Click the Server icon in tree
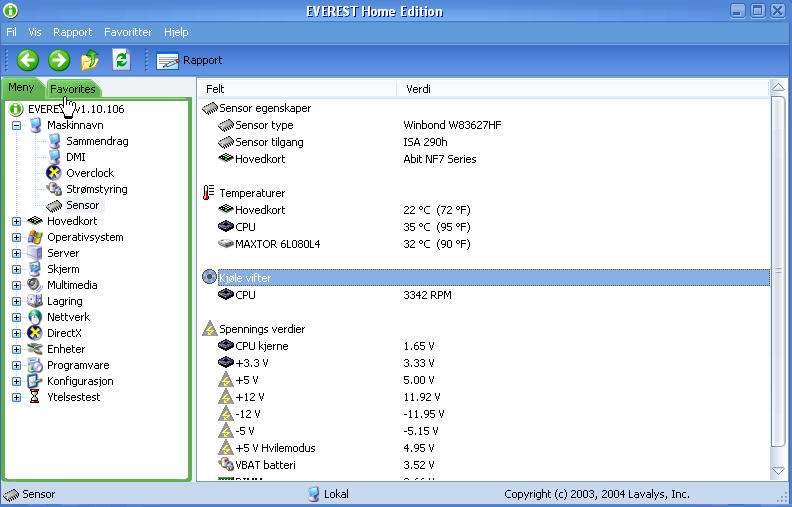This screenshot has height=507, width=792. [x=35, y=253]
